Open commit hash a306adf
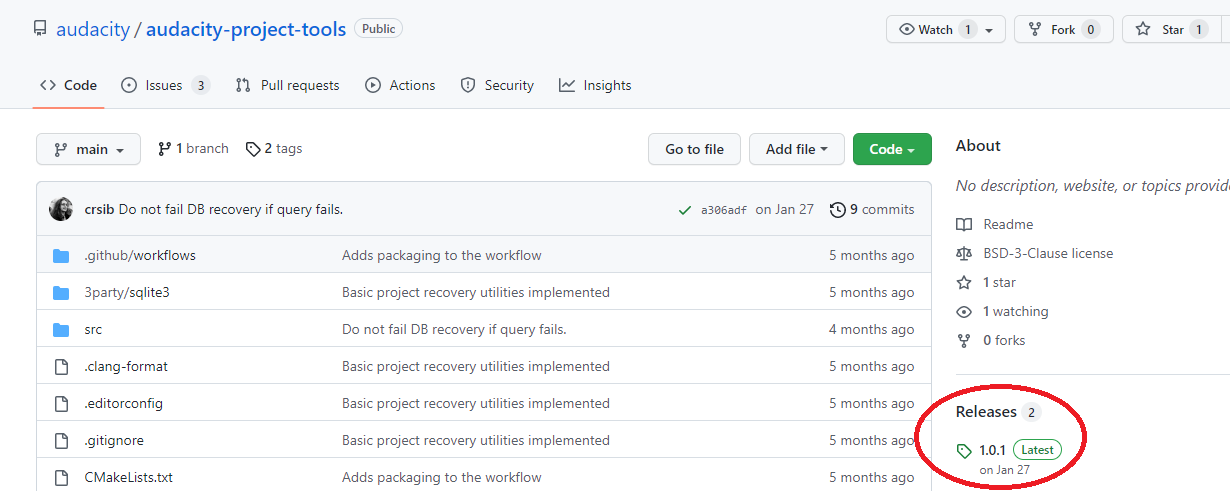1230x491 pixels. (x=724, y=210)
